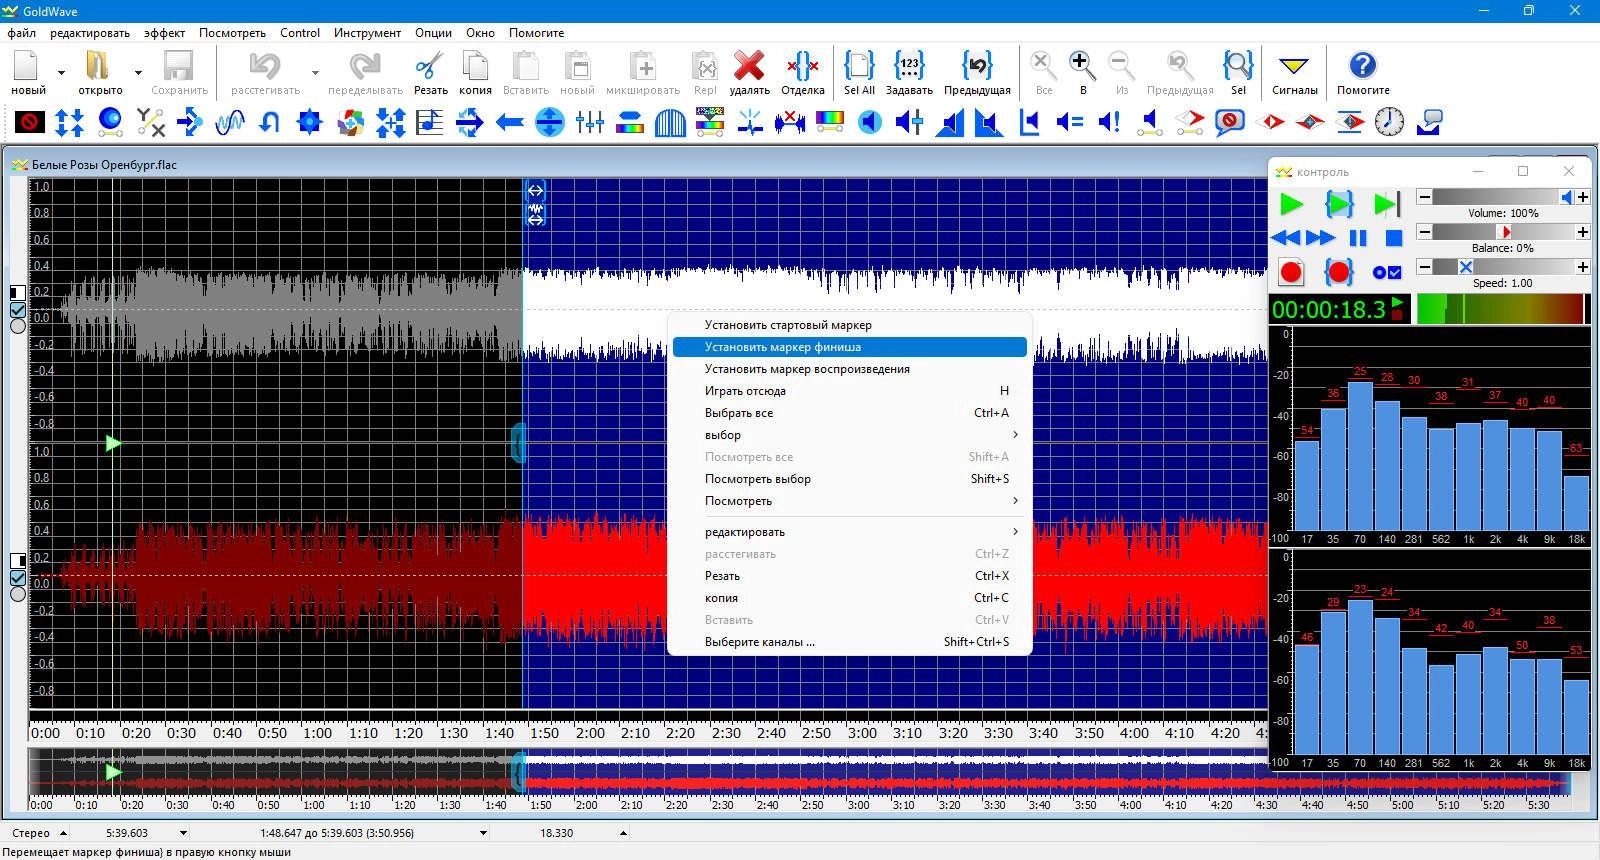The image size is (1600, 860).
Task: Click the censor effect icon (red circle on black)
Action: tap(29, 122)
